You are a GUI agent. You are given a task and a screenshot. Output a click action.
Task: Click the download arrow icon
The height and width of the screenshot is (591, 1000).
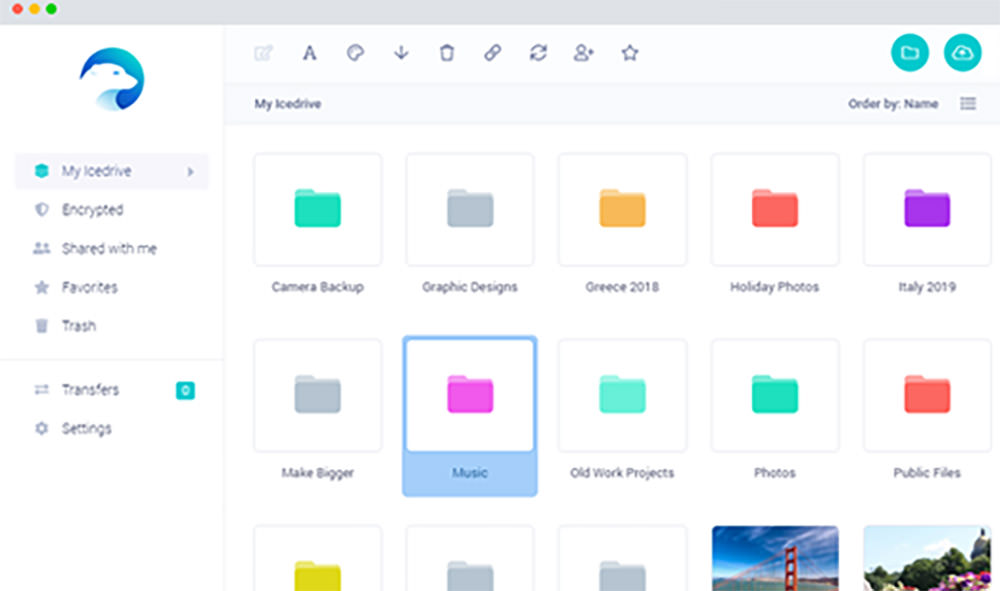[x=401, y=53]
